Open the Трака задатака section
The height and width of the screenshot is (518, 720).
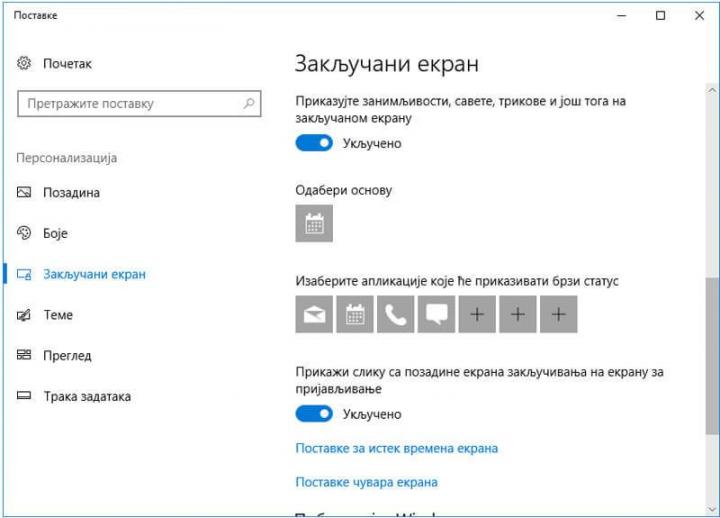[87, 396]
